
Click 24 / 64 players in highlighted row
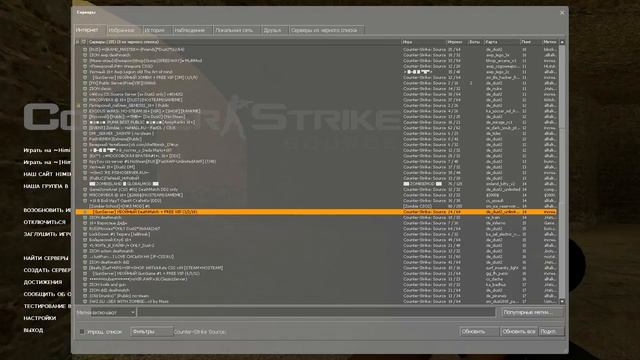click(x=455, y=212)
